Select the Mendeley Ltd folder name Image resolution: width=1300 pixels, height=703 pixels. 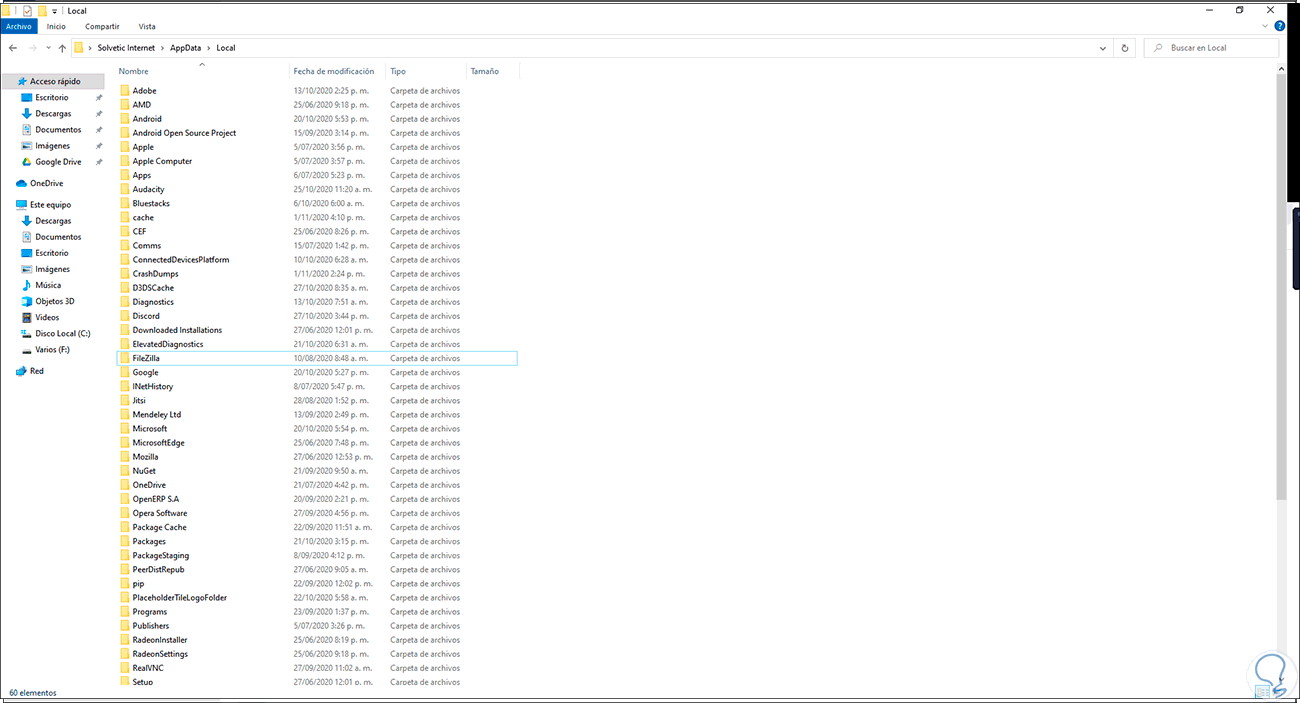click(157, 414)
